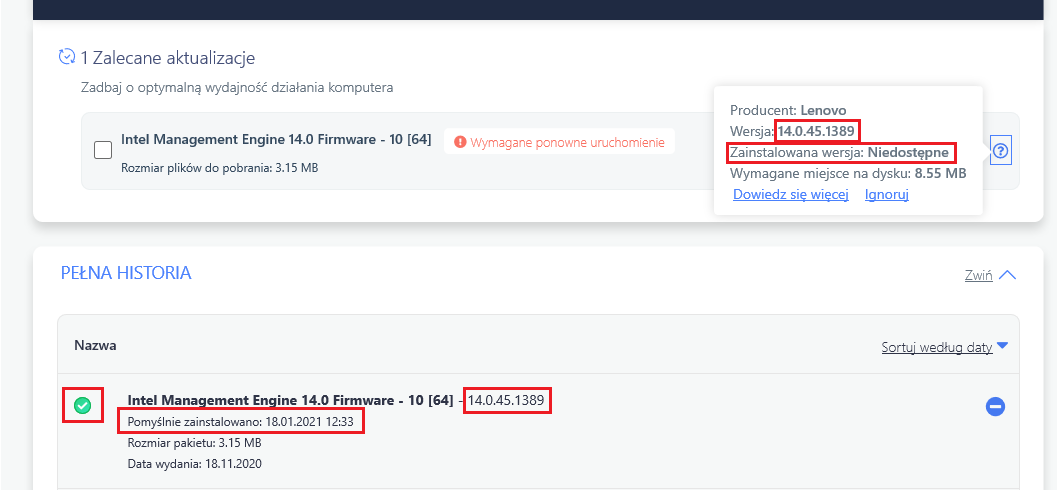Click 'Producent: Lenovo' in the tooltip
This screenshot has width=1057, height=490.
(788, 110)
